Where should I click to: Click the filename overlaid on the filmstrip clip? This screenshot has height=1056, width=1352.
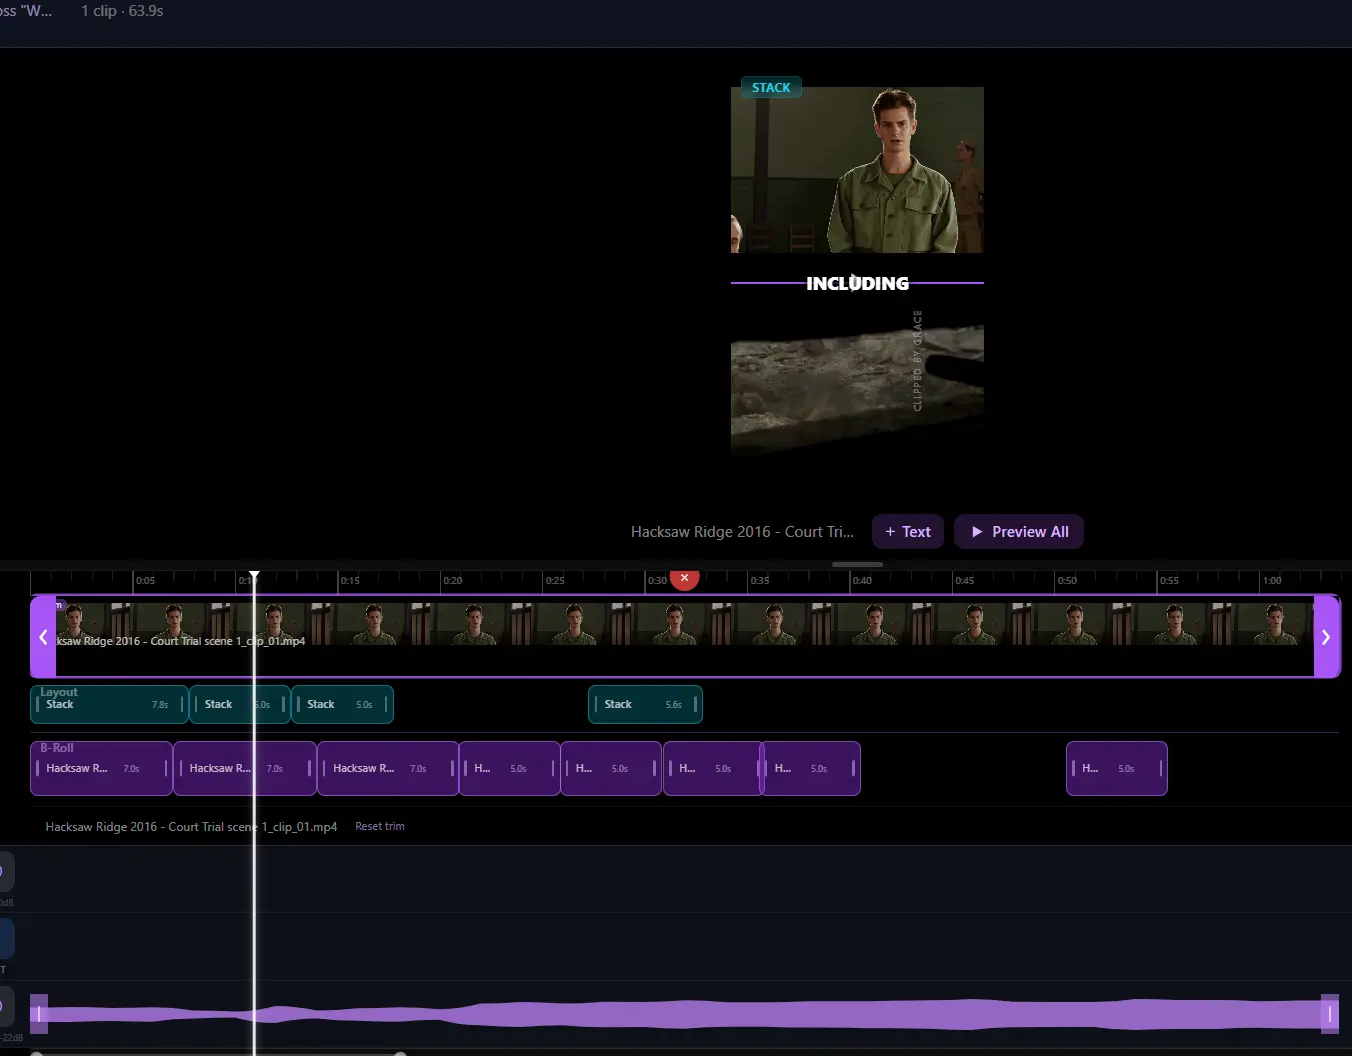pos(180,641)
